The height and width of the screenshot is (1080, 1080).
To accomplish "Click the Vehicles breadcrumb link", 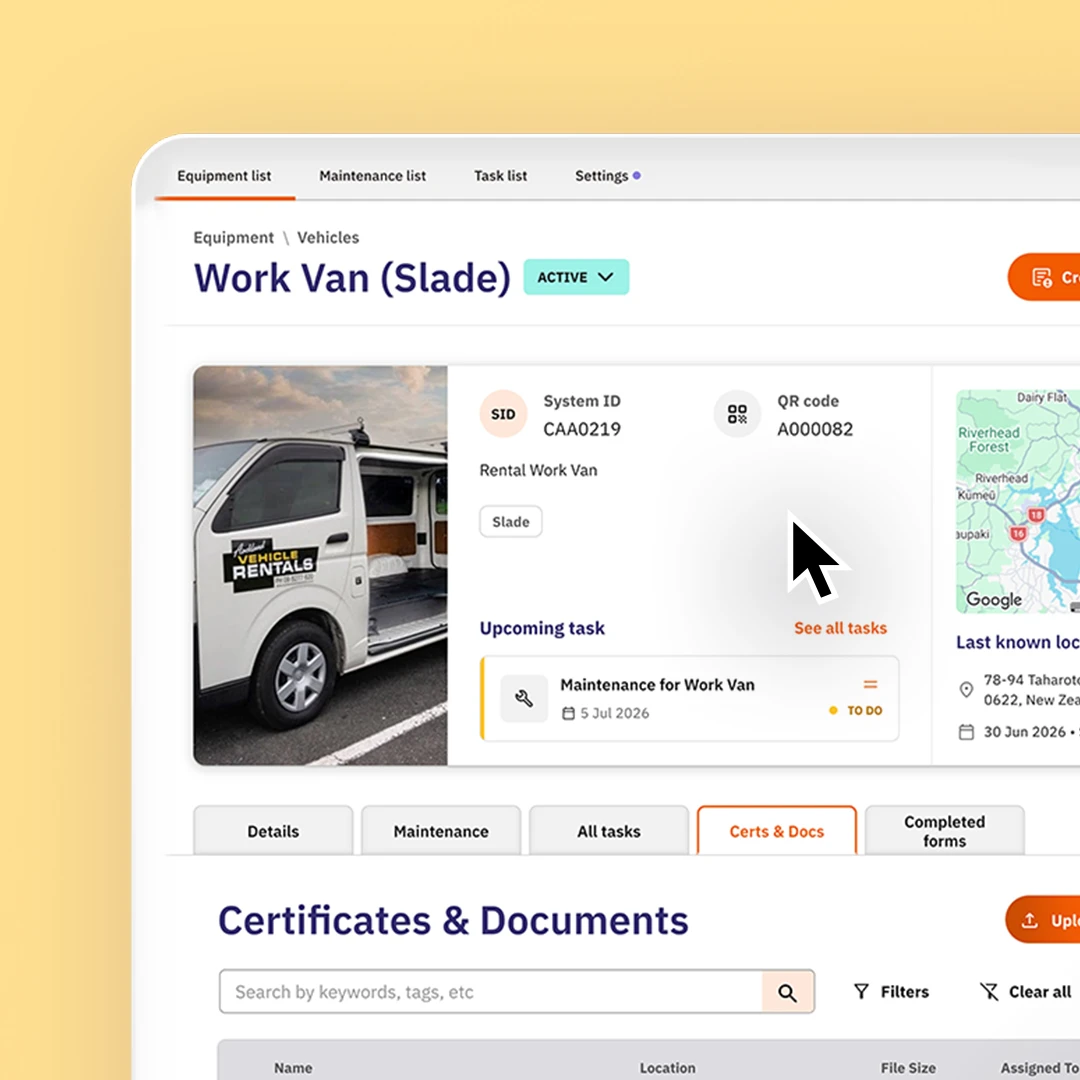I will tap(328, 238).
